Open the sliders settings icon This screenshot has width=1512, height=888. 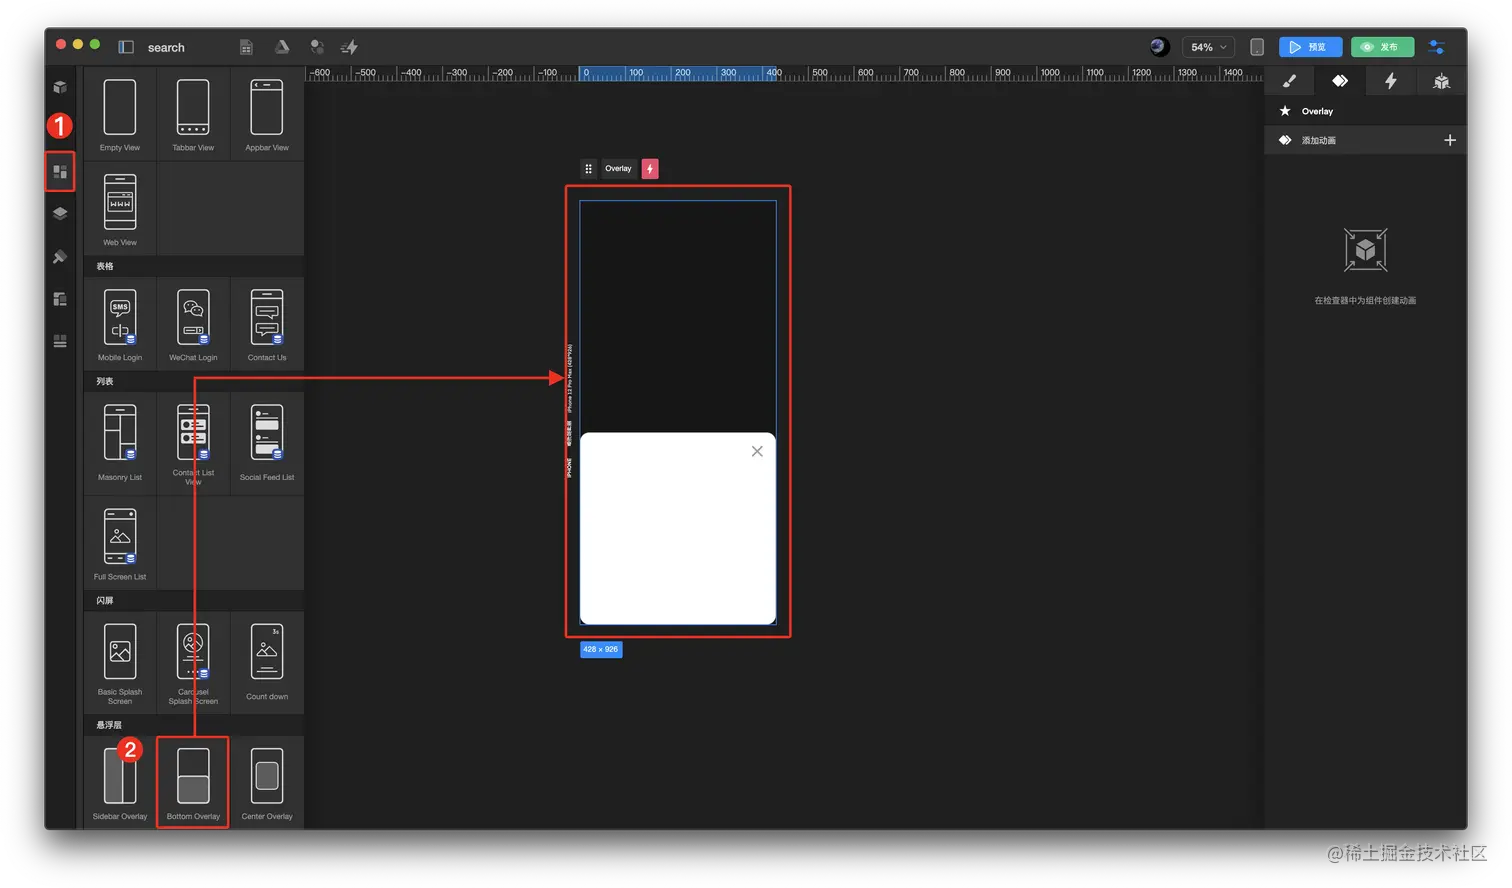pos(1437,47)
